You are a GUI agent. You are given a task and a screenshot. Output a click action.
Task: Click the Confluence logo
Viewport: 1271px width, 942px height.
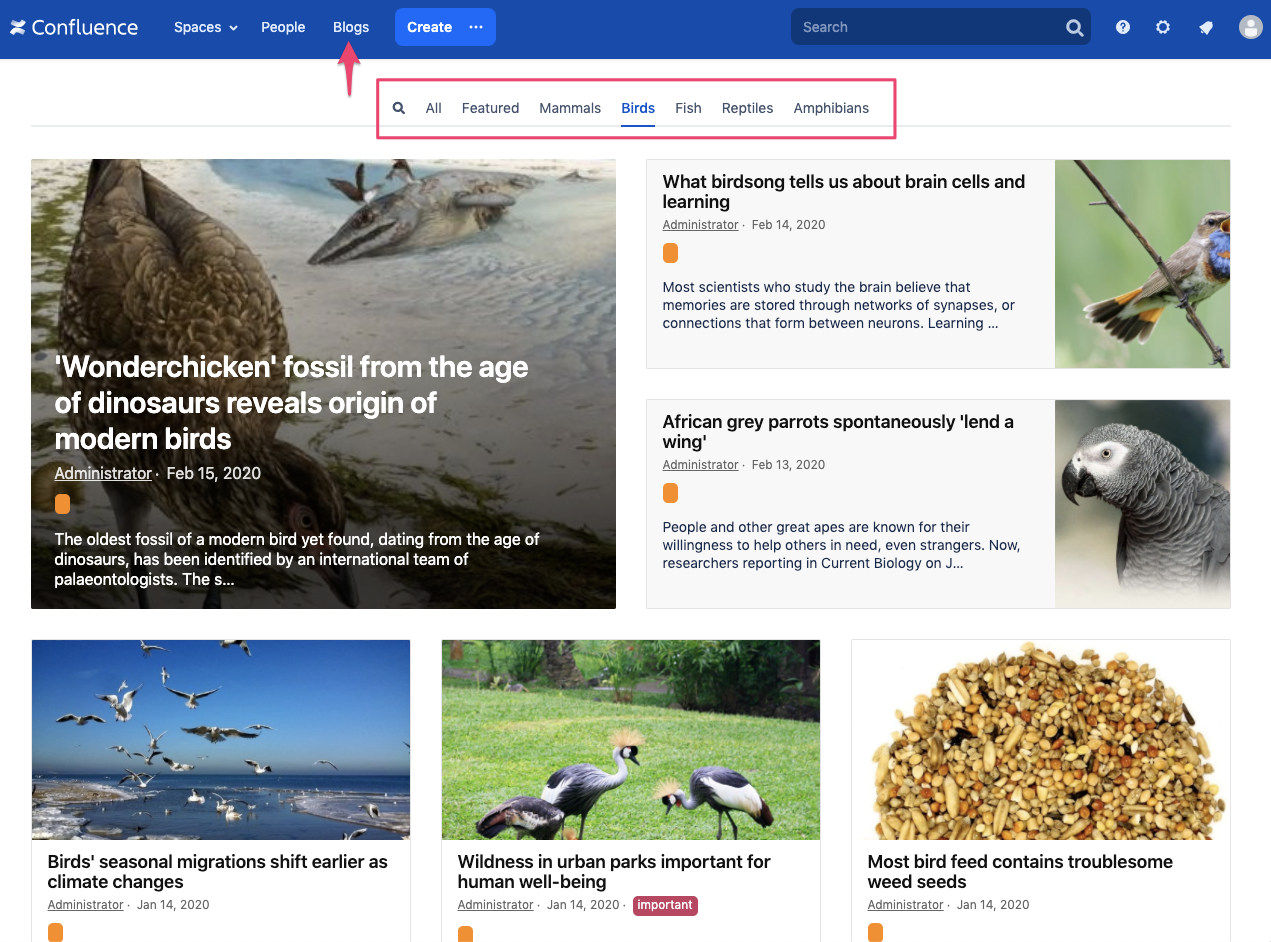(74, 27)
